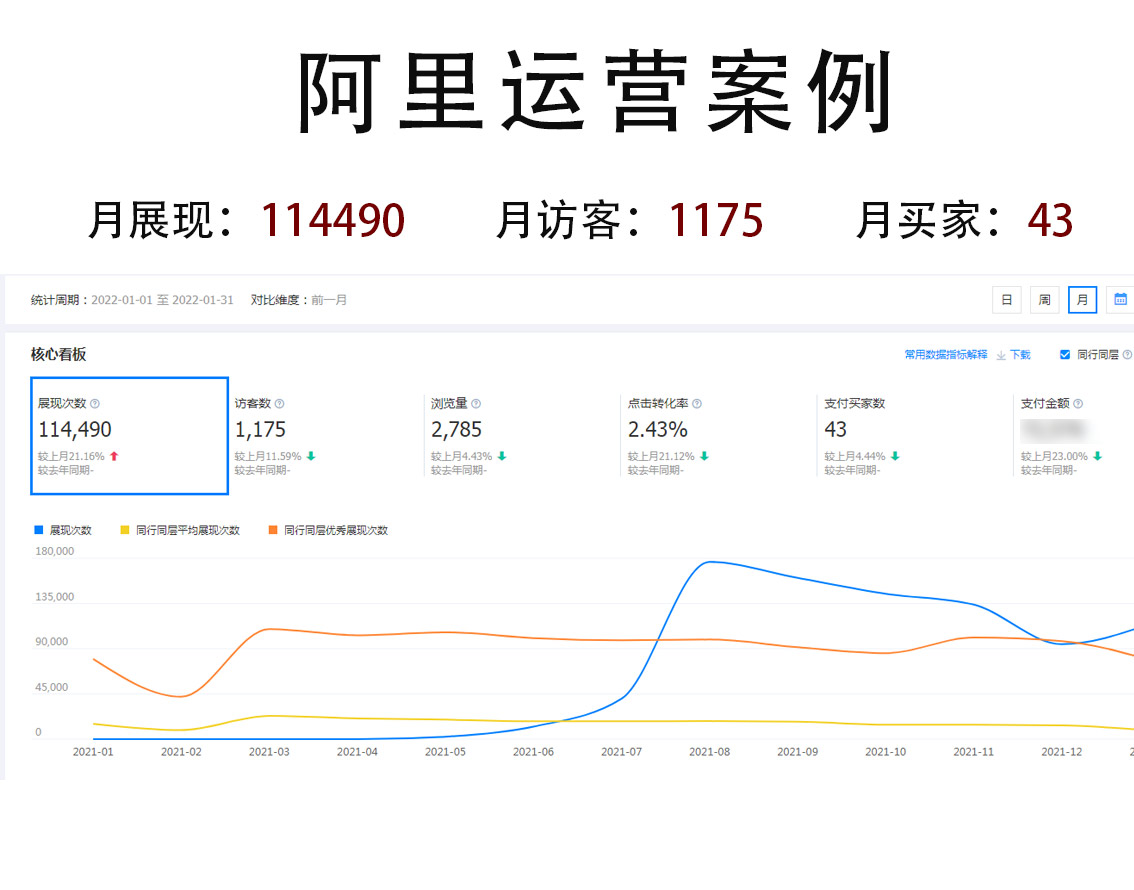Click the 2021-03 label on chart axis
Screen dimensions: 1134x890
269,752
